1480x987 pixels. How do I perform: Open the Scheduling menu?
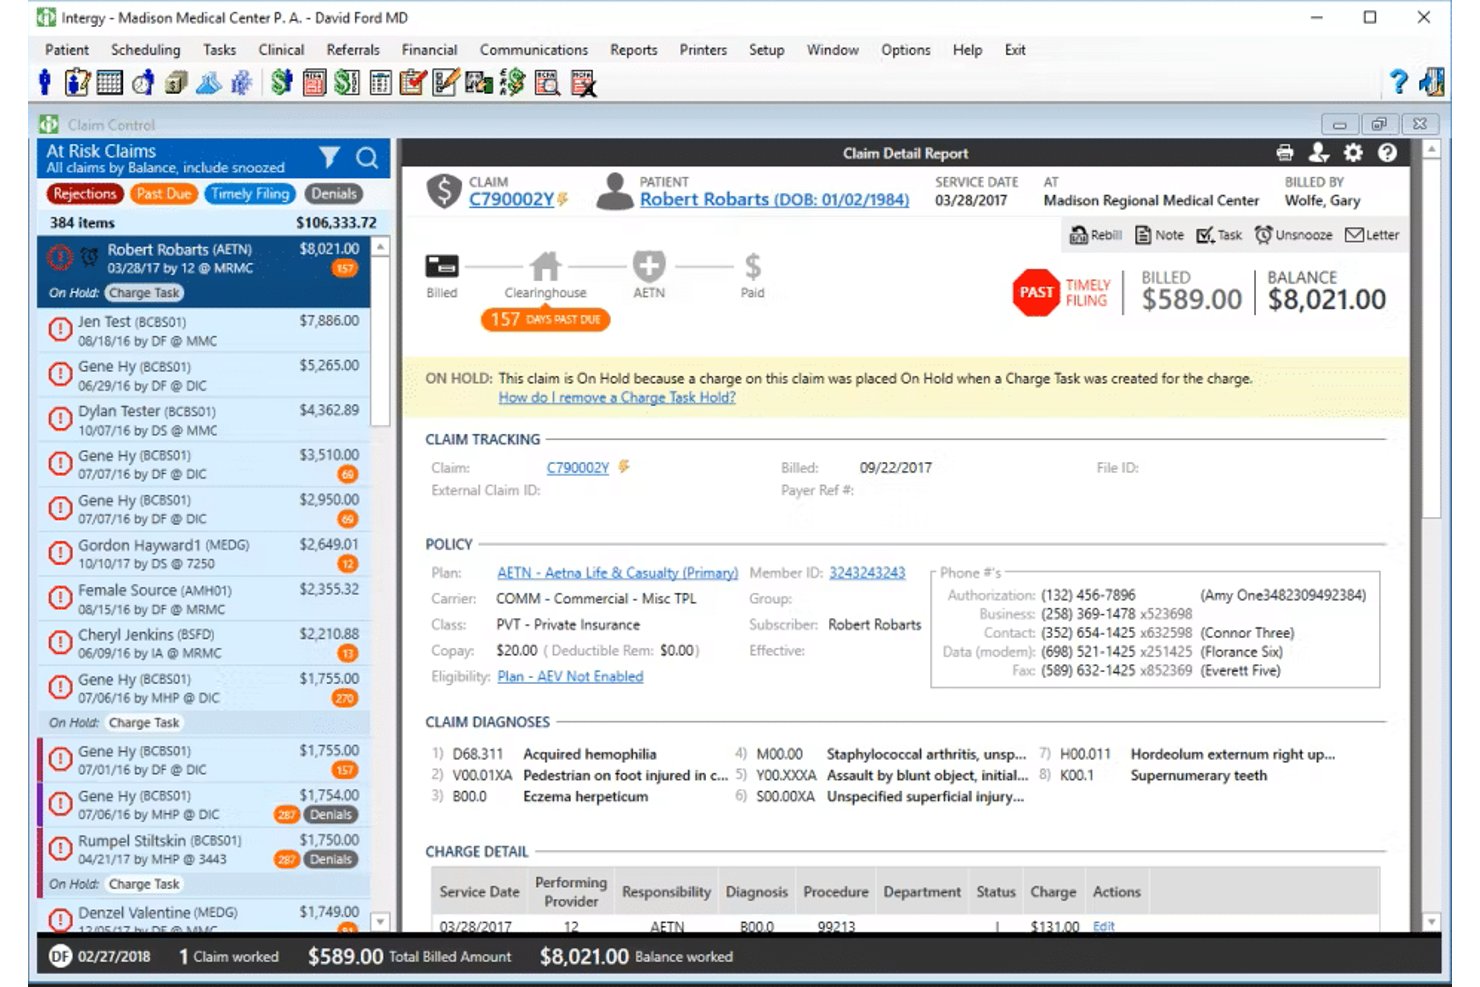coord(146,50)
